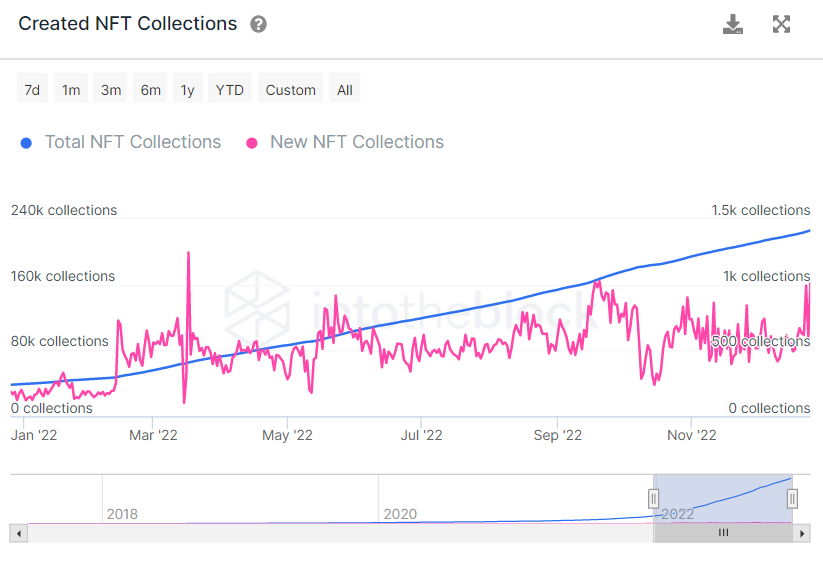Switch to the 3m range
The width and height of the screenshot is (823, 563).
coord(110,88)
